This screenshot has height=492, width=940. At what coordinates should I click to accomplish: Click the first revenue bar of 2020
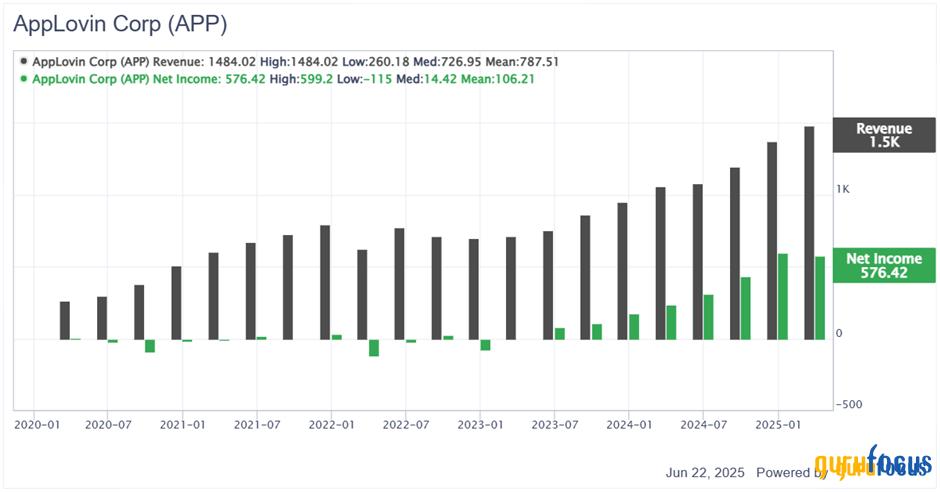tap(65, 321)
